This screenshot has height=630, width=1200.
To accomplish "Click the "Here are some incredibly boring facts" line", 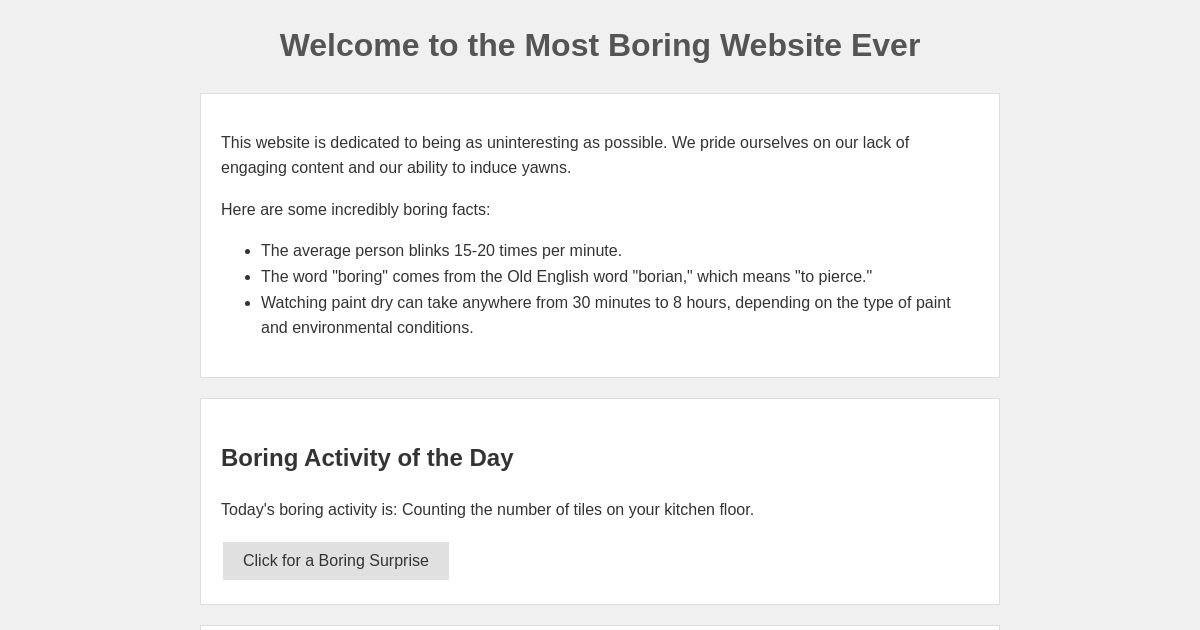I will (x=356, y=210).
